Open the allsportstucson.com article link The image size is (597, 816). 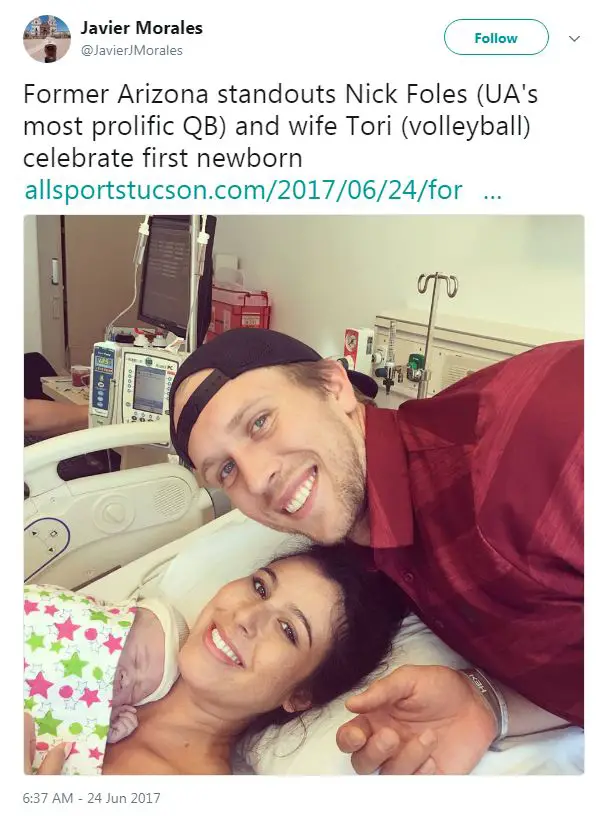click(x=244, y=190)
